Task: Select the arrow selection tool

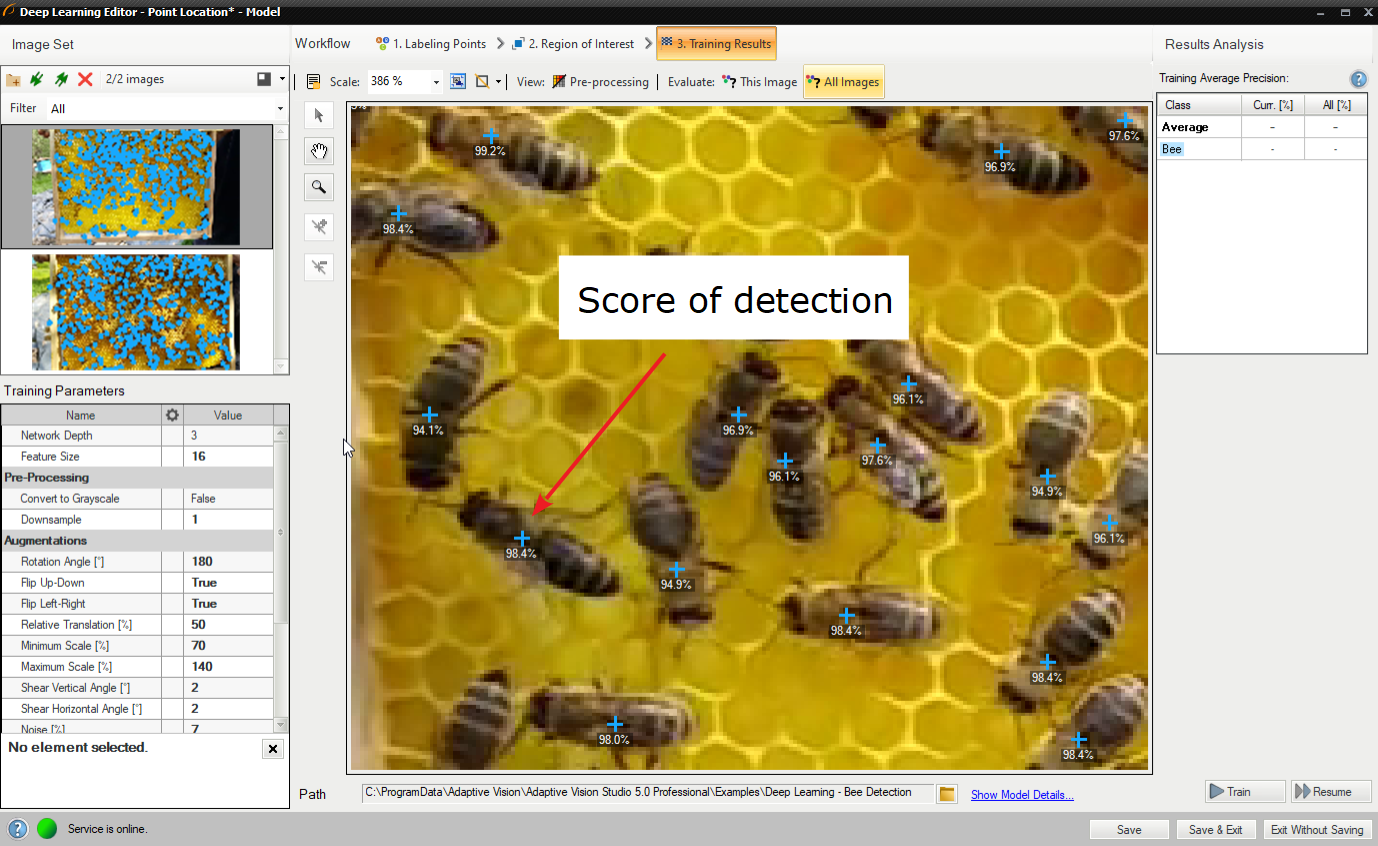Action: (318, 115)
